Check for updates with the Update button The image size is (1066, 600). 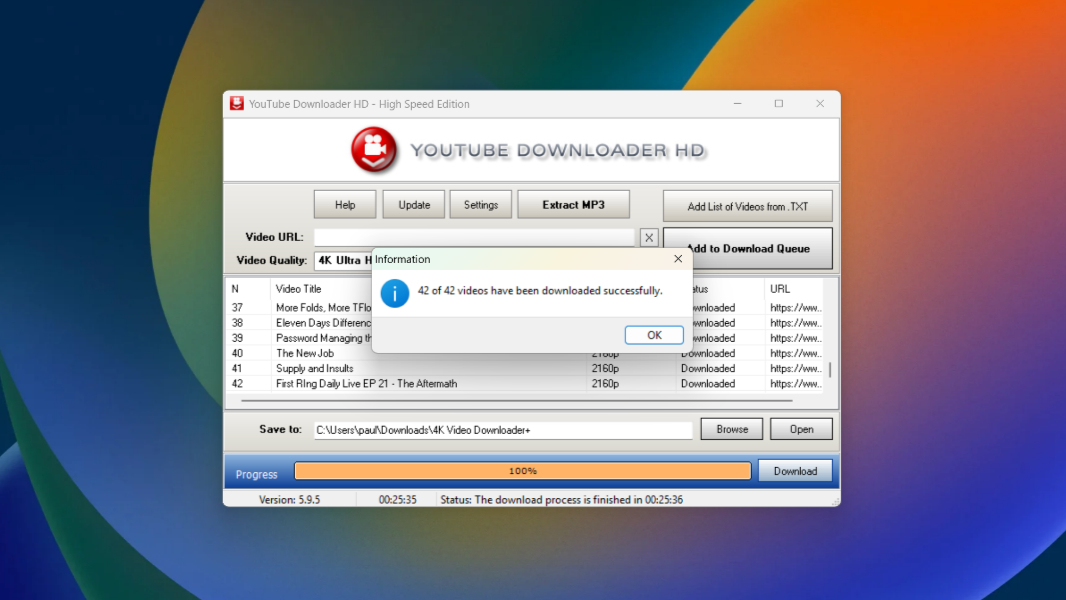[413, 204]
